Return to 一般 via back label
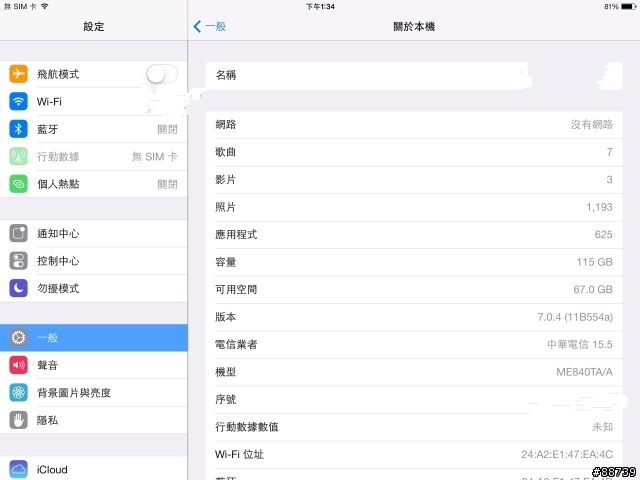The height and width of the screenshot is (480, 640). click(x=216, y=27)
